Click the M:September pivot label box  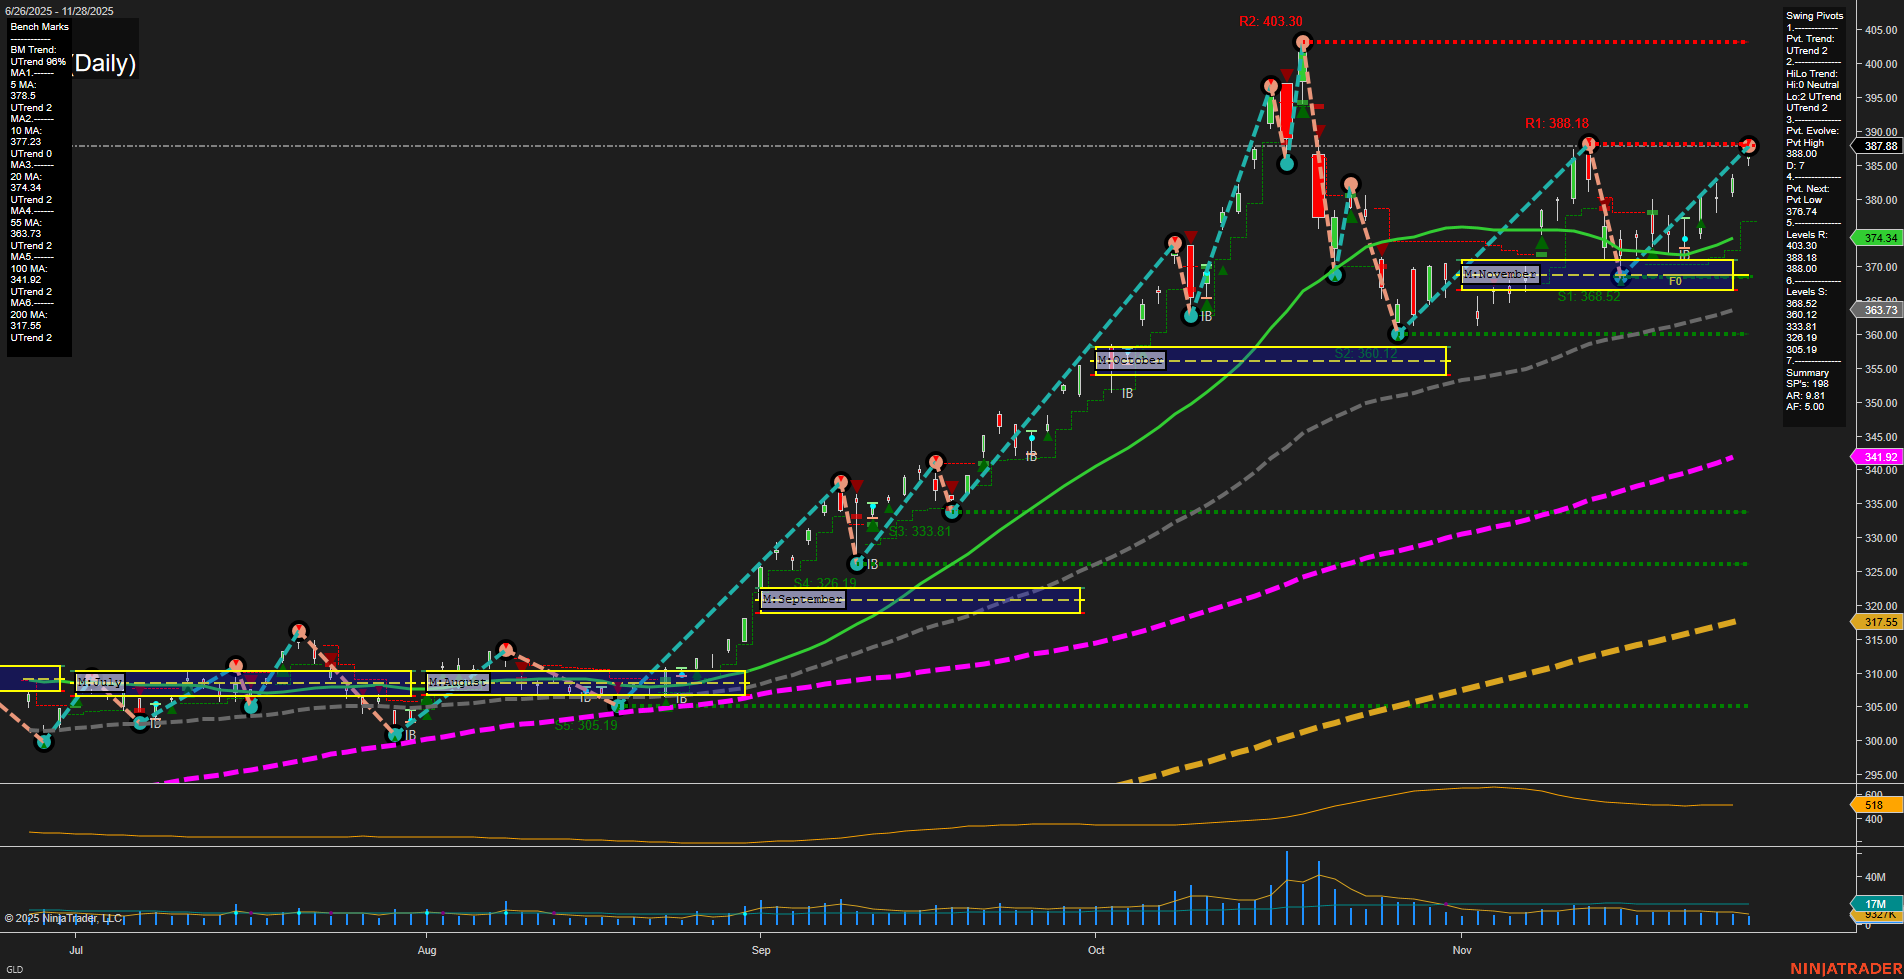(802, 599)
